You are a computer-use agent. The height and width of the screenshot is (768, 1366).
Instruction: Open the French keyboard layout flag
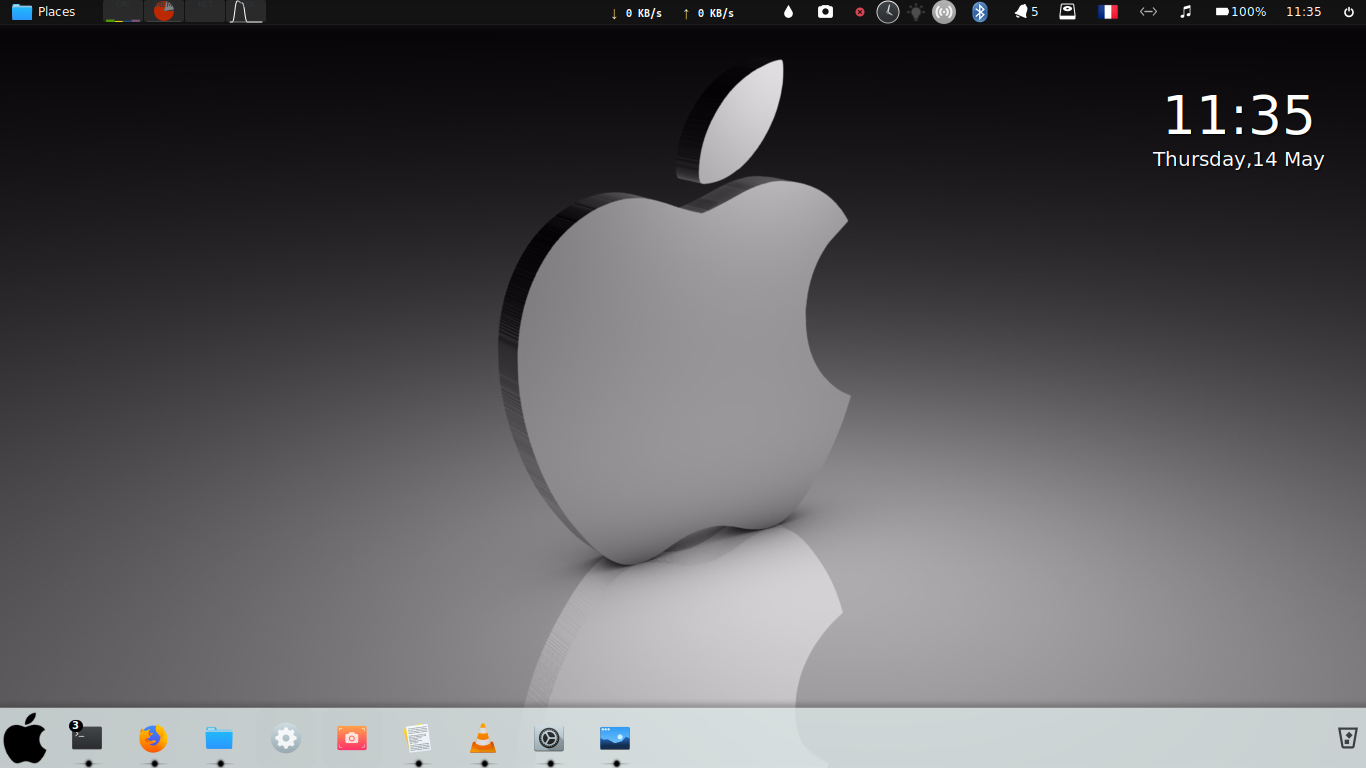[x=1108, y=12]
